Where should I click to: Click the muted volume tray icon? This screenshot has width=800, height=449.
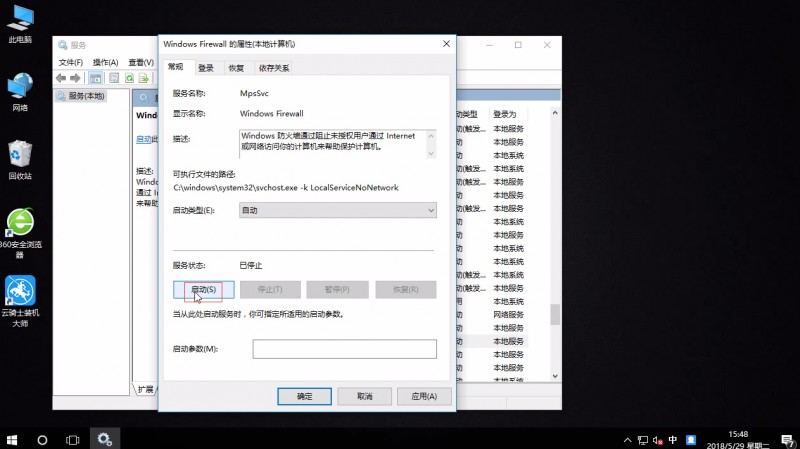click(x=658, y=440)
